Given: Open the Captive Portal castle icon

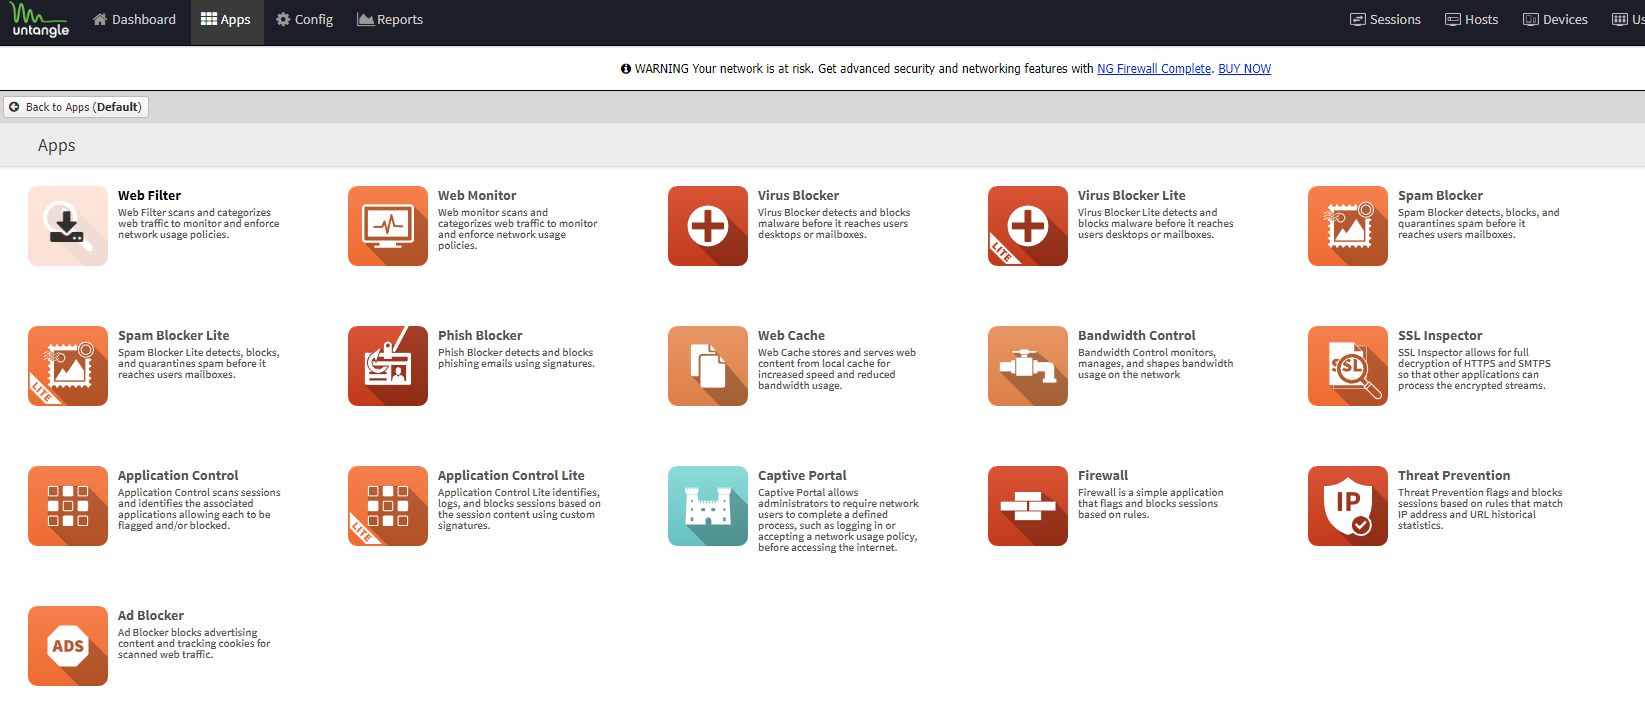Looking at the screenshot, I should [708, 506].
